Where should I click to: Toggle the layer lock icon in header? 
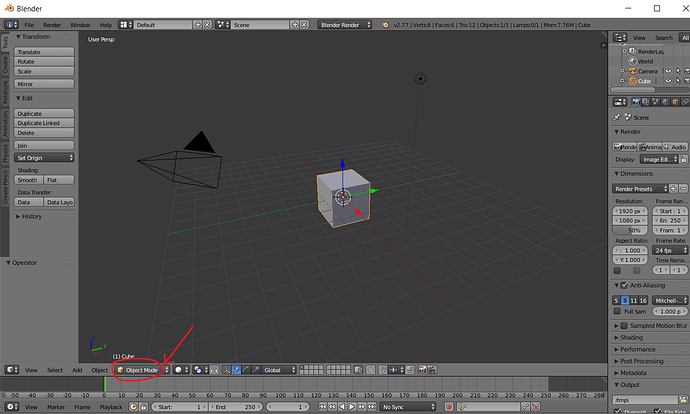[358, 370]
